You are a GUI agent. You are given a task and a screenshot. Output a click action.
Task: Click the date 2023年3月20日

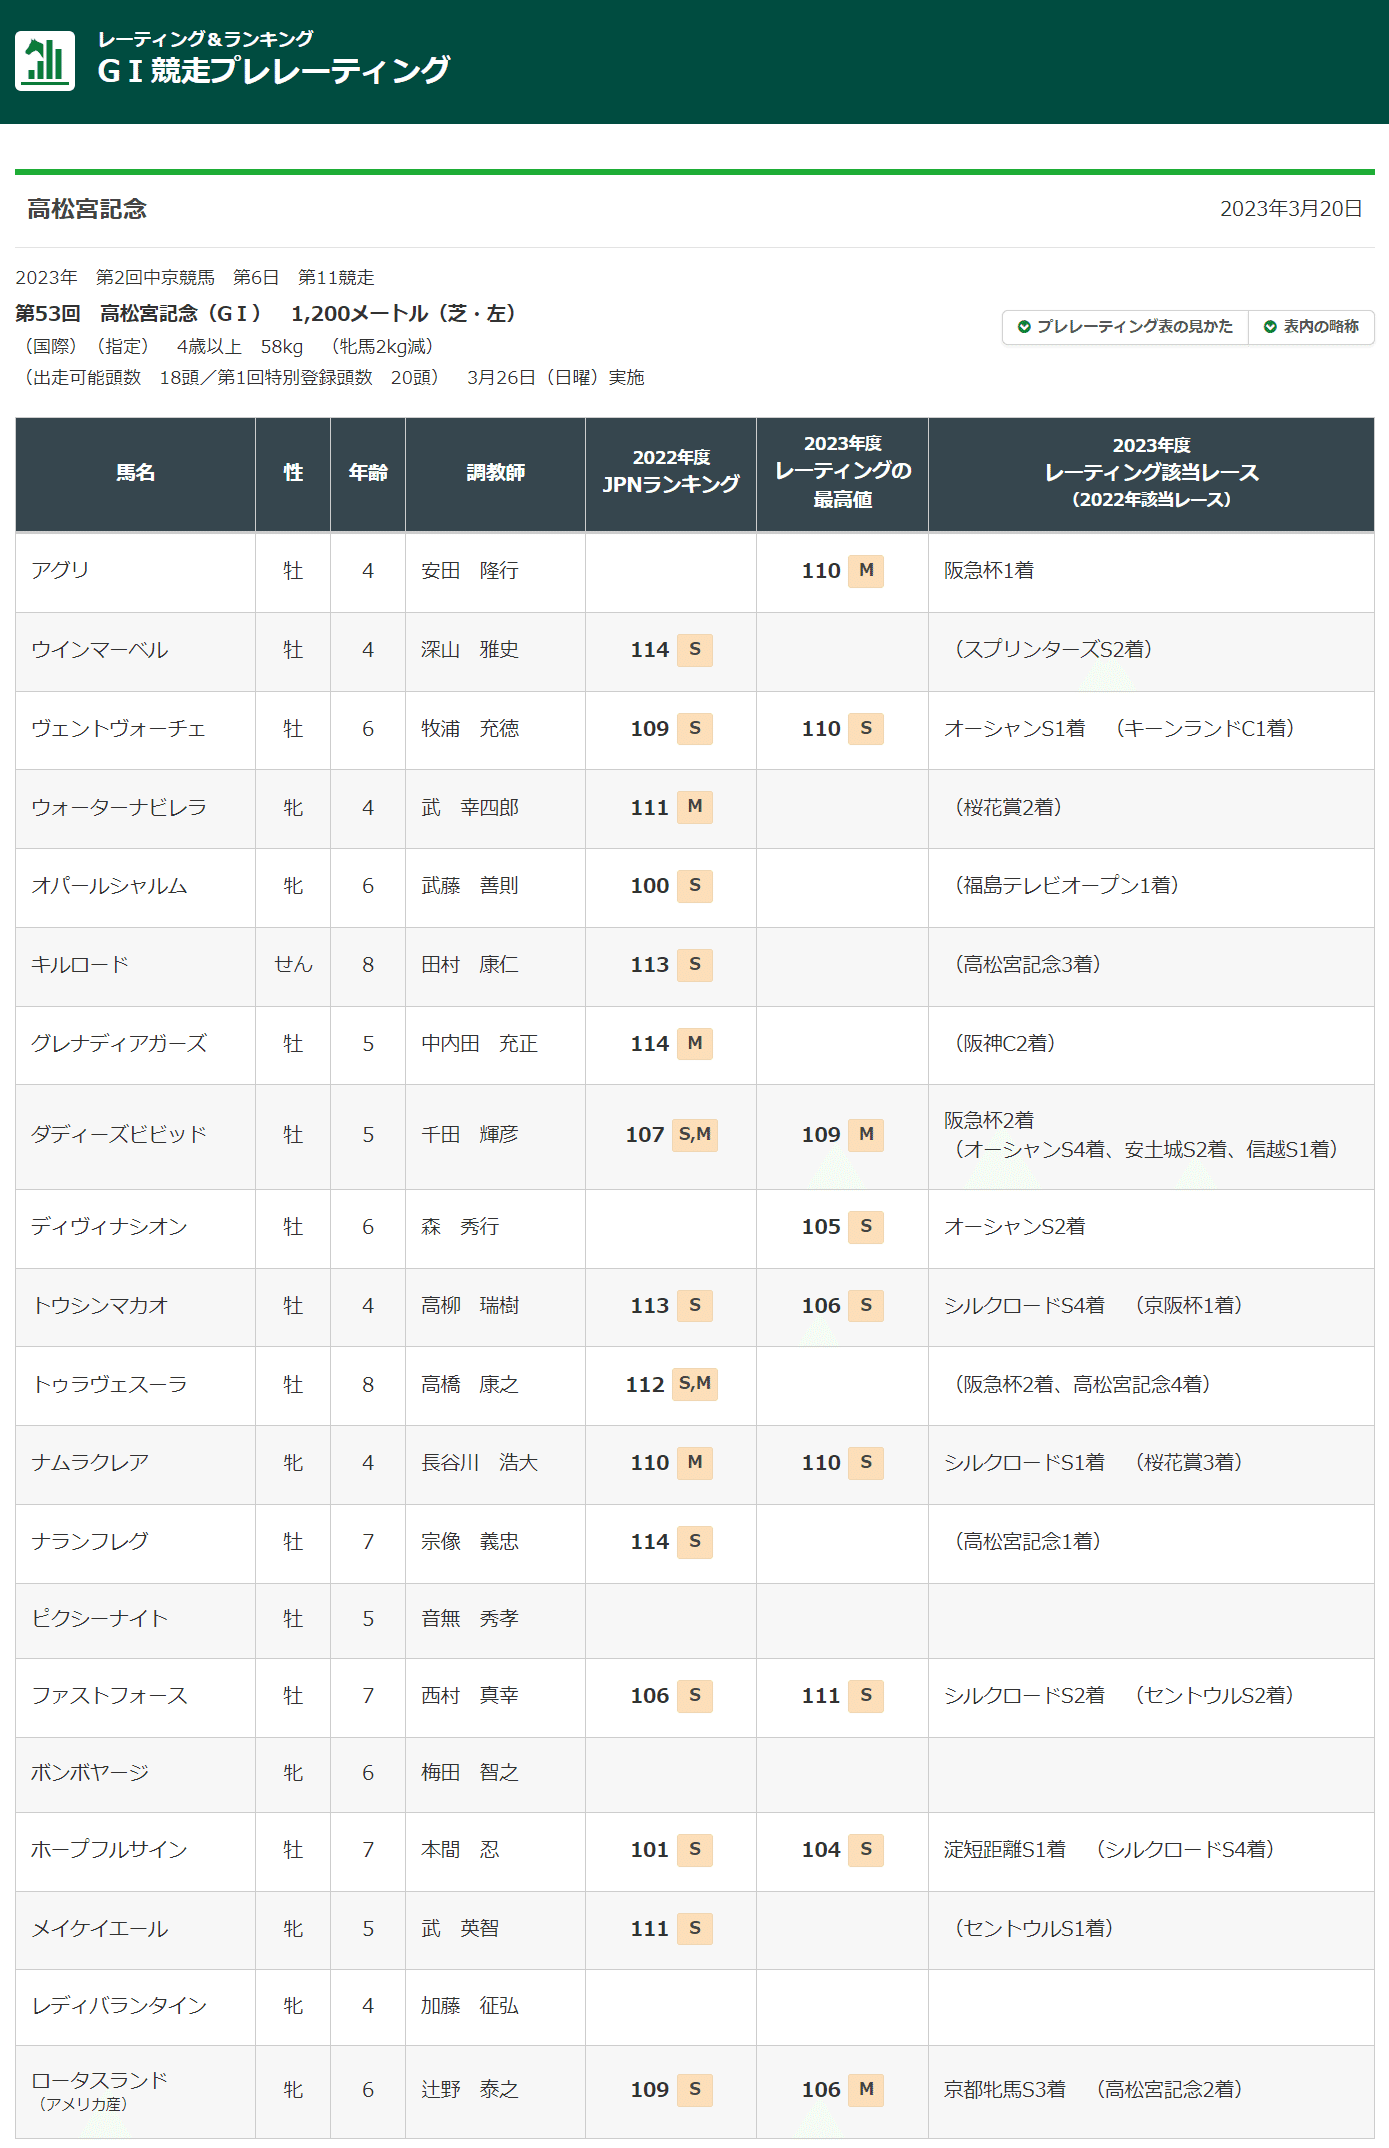coord(1291,208)
